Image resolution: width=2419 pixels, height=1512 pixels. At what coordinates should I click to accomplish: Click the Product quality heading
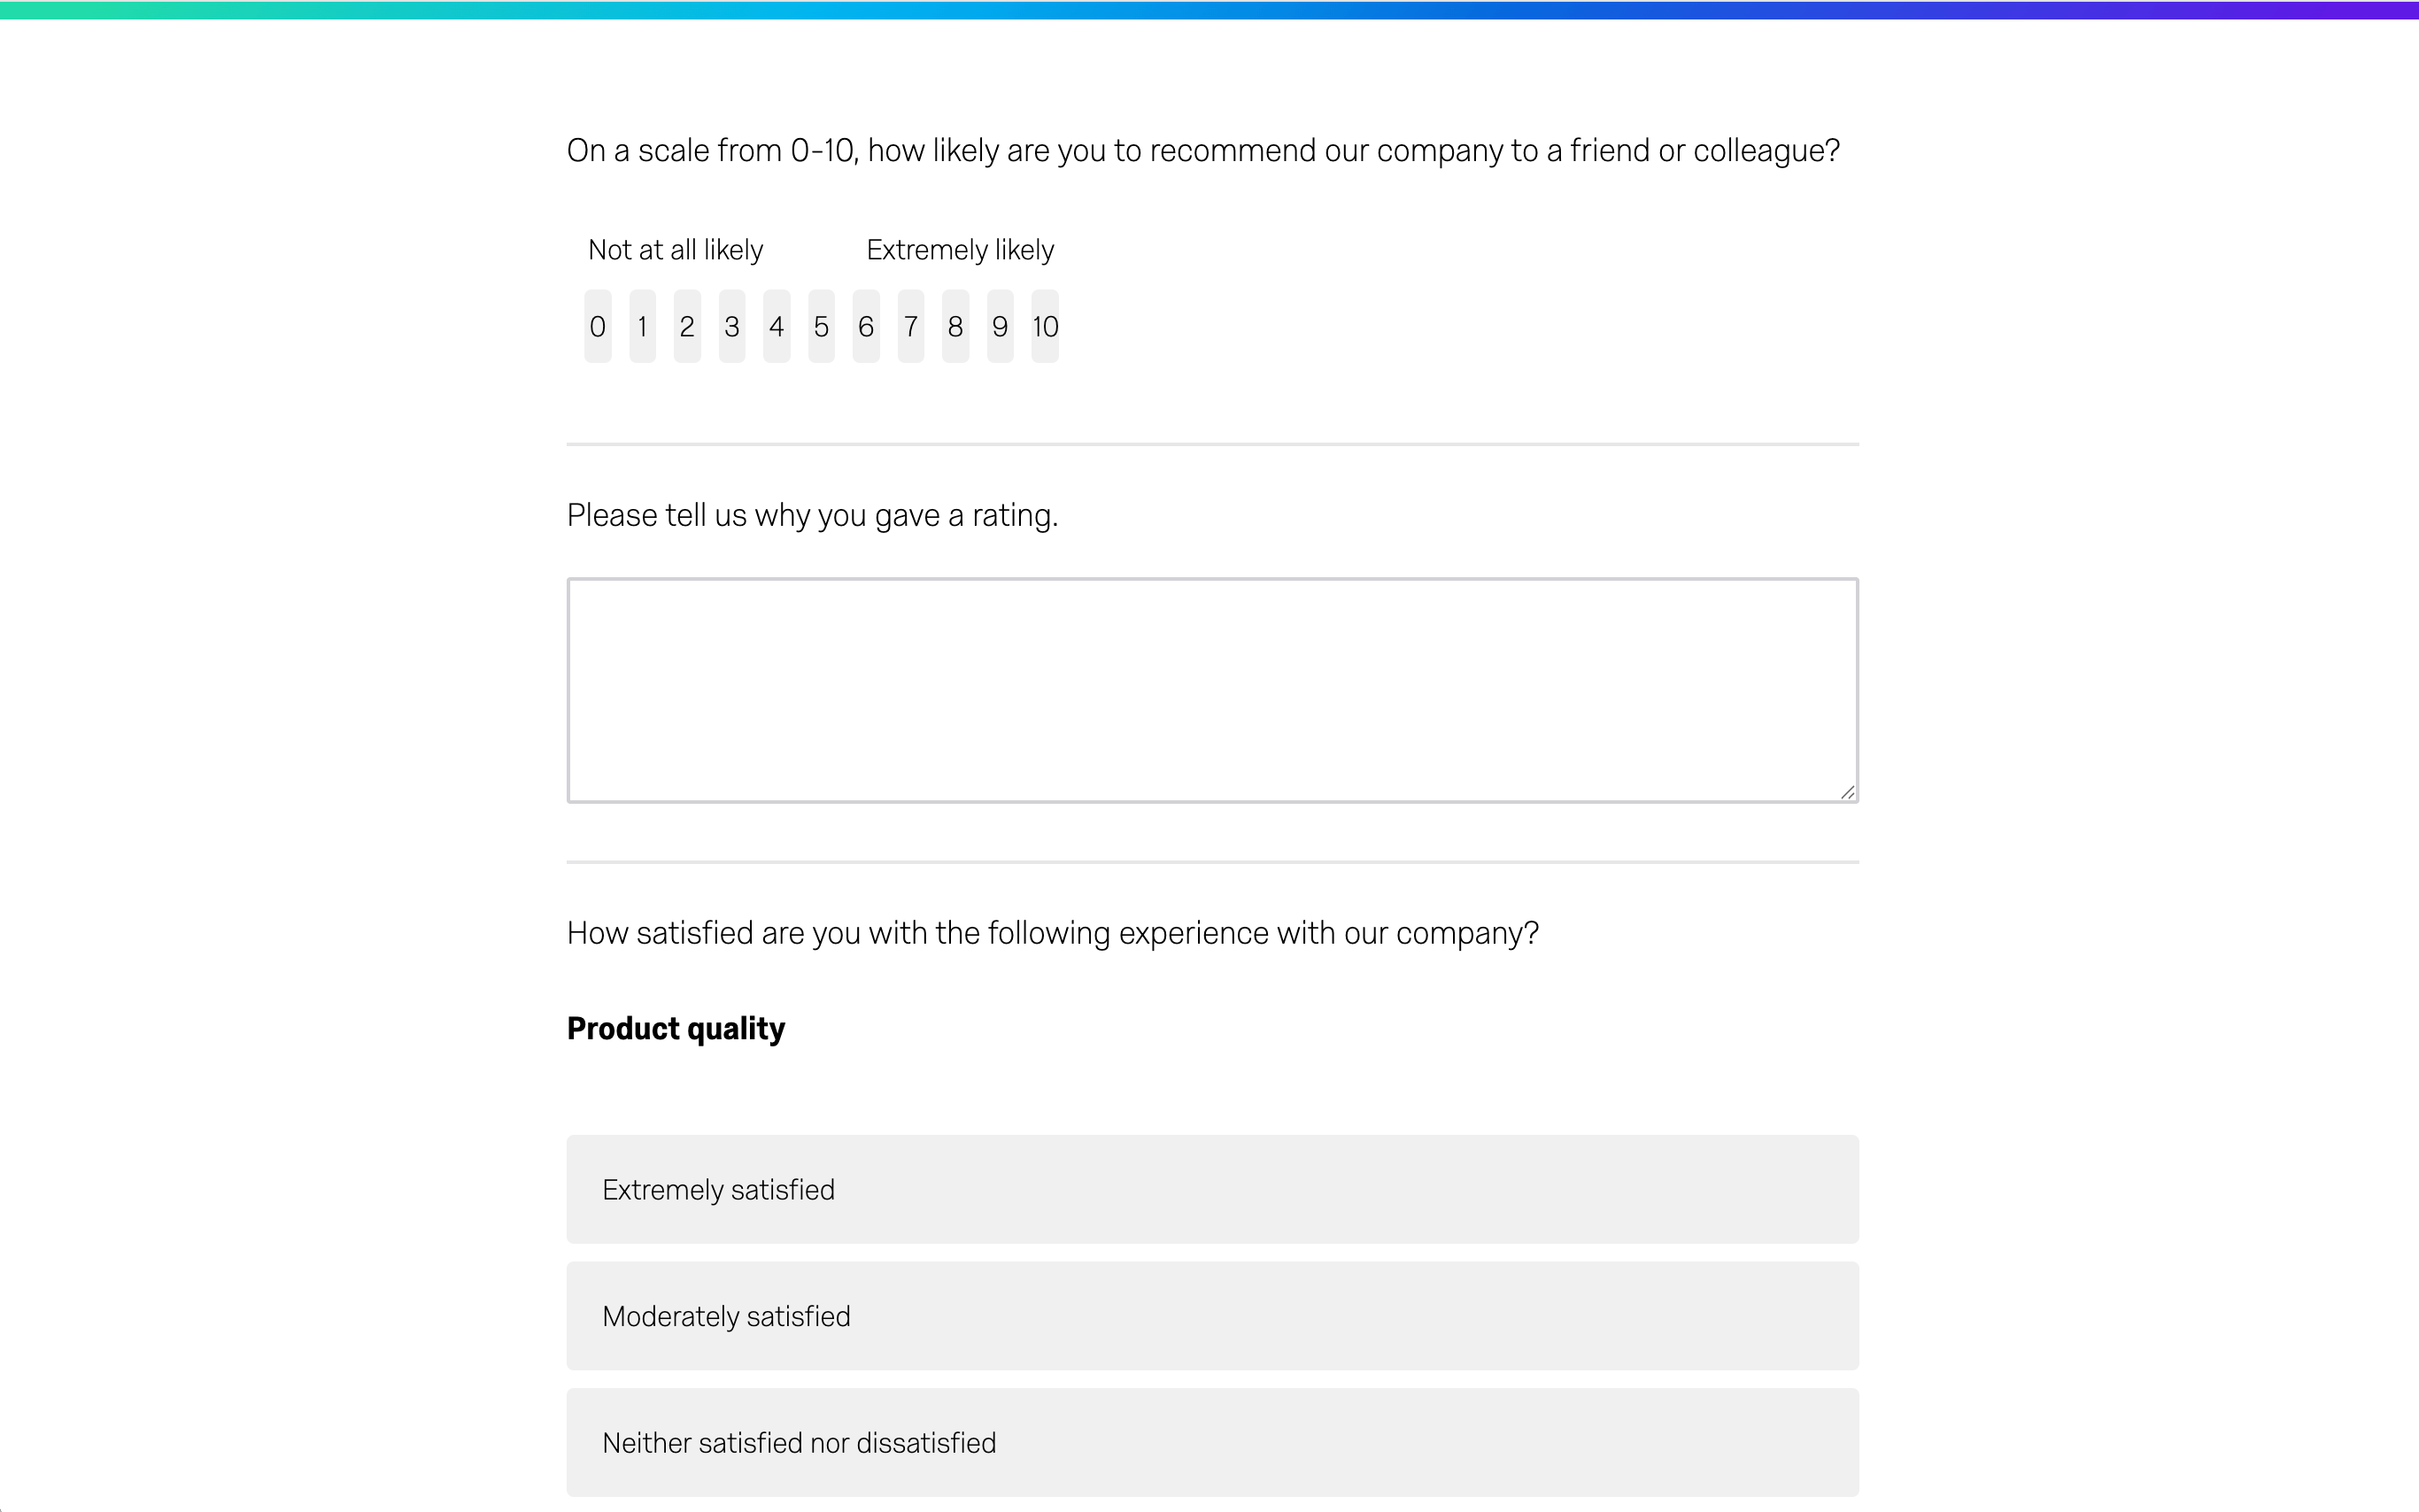tap(675, 1028)
